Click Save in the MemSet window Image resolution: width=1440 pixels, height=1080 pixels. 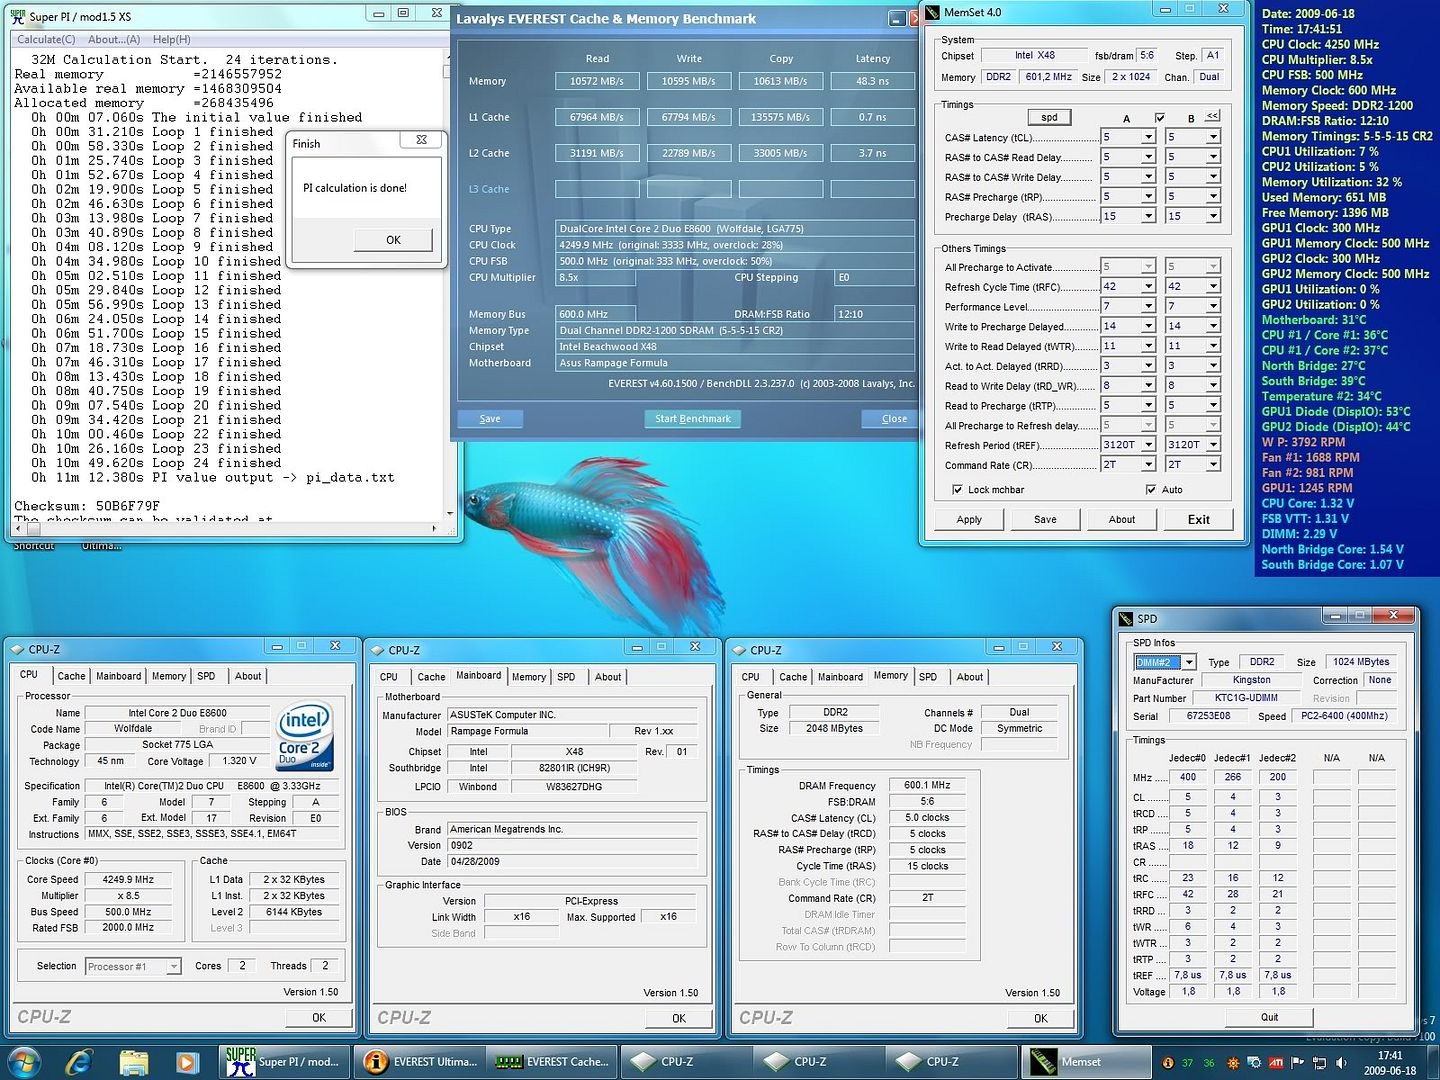1045,520
